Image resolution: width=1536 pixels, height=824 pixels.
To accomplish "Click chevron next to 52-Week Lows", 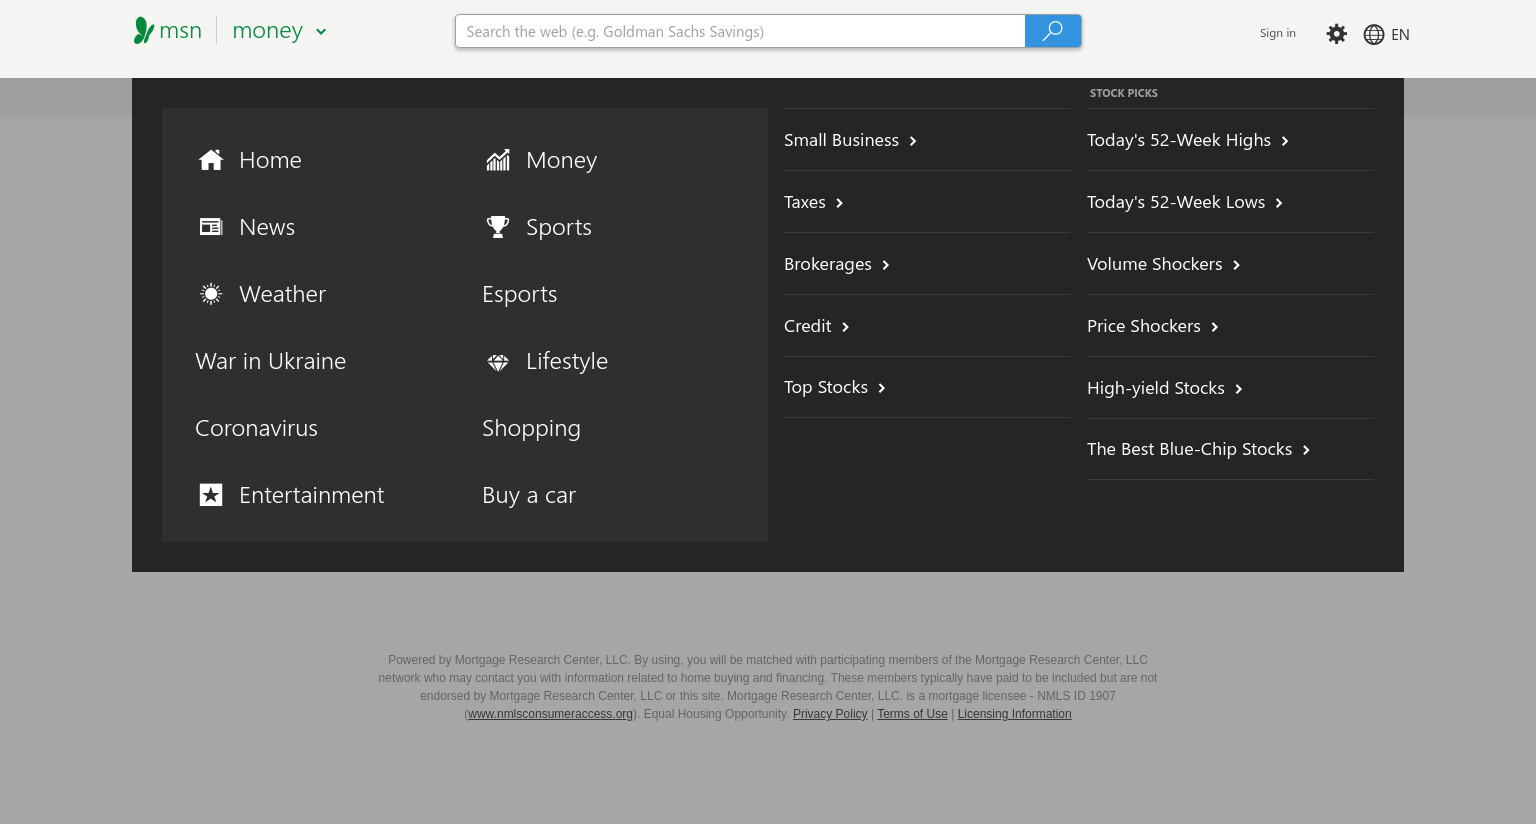I will tap(1279, 203).
